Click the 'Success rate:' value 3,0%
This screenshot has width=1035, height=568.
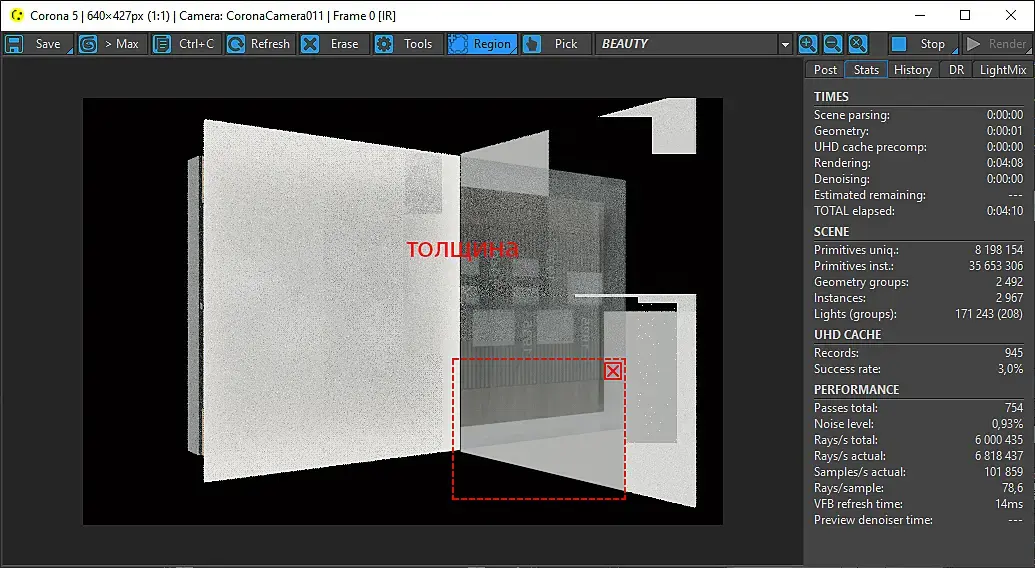pyautogui.click(x=1011, y=369)
